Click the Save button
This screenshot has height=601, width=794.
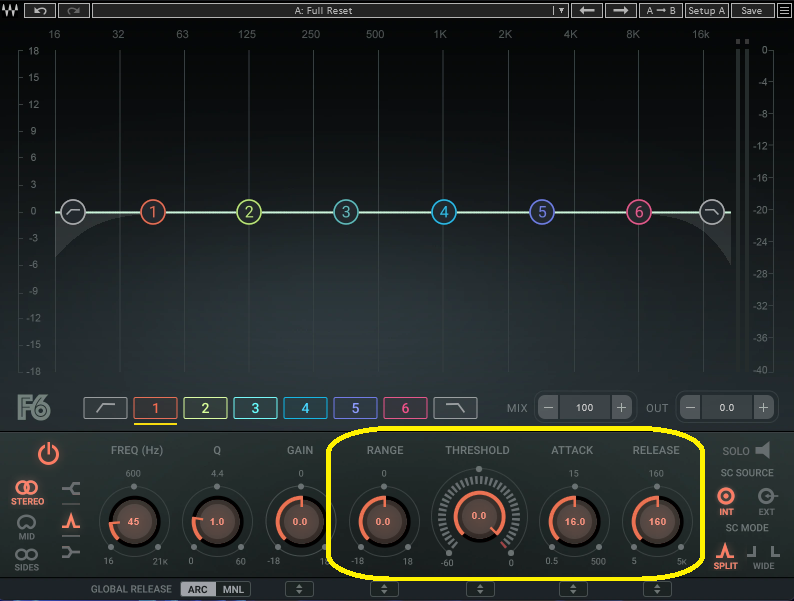click(752, 10)
